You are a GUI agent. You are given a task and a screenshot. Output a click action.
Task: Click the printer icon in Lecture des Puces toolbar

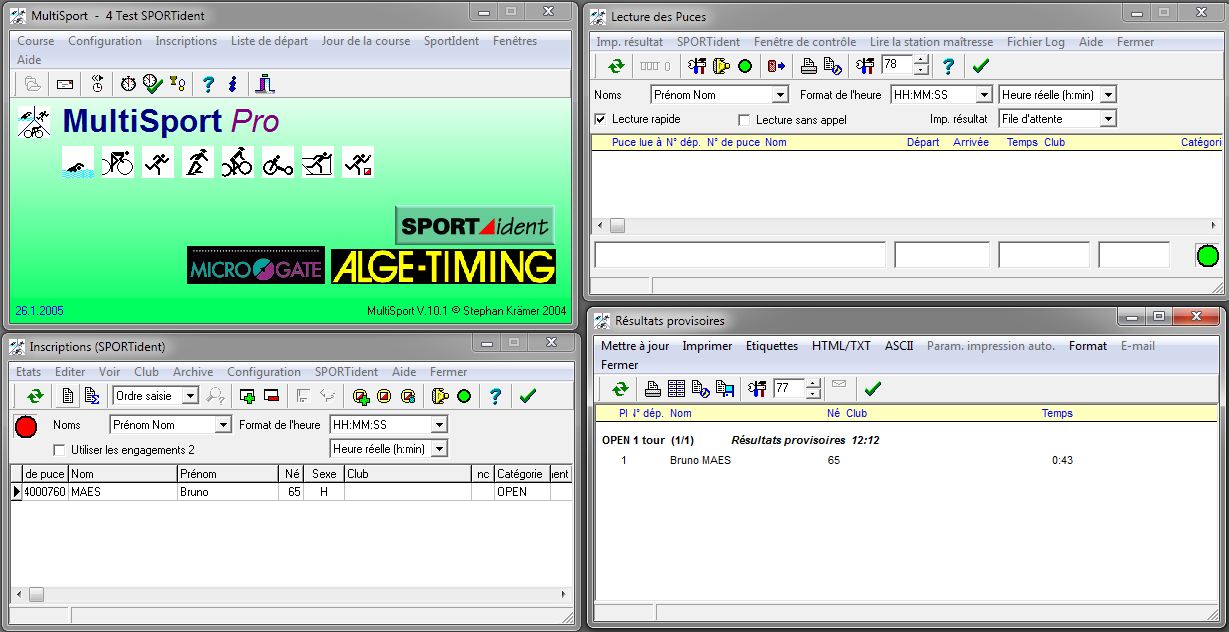click(808, 67)
